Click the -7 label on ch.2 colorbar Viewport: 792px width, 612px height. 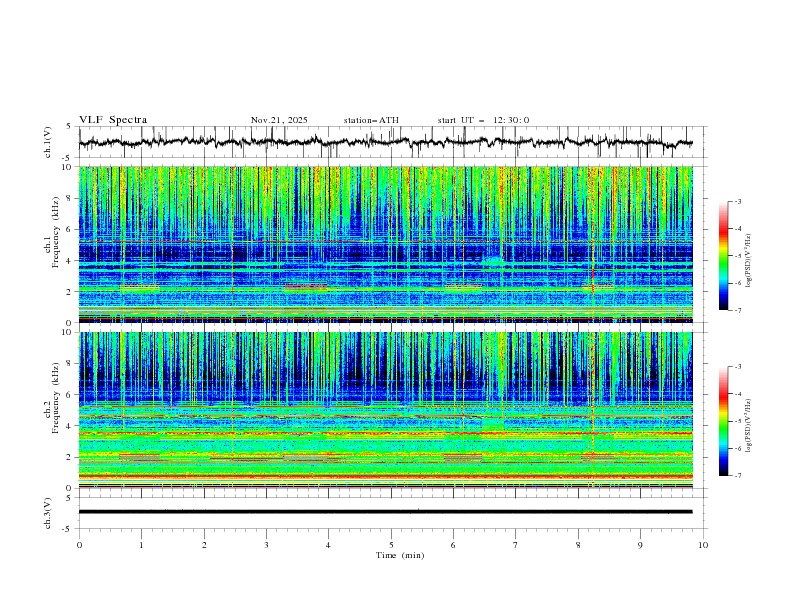coord(737,475)
